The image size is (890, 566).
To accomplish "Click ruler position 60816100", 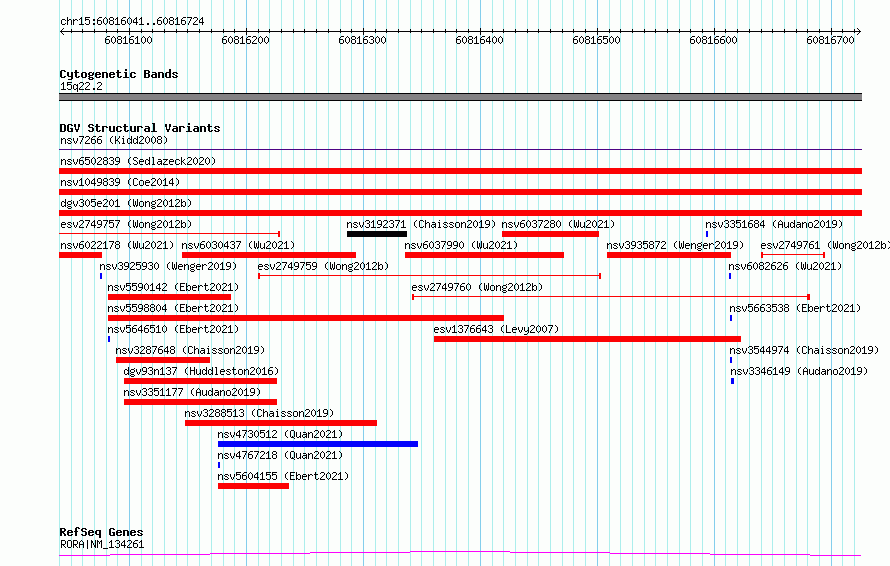I will point(128,40).
